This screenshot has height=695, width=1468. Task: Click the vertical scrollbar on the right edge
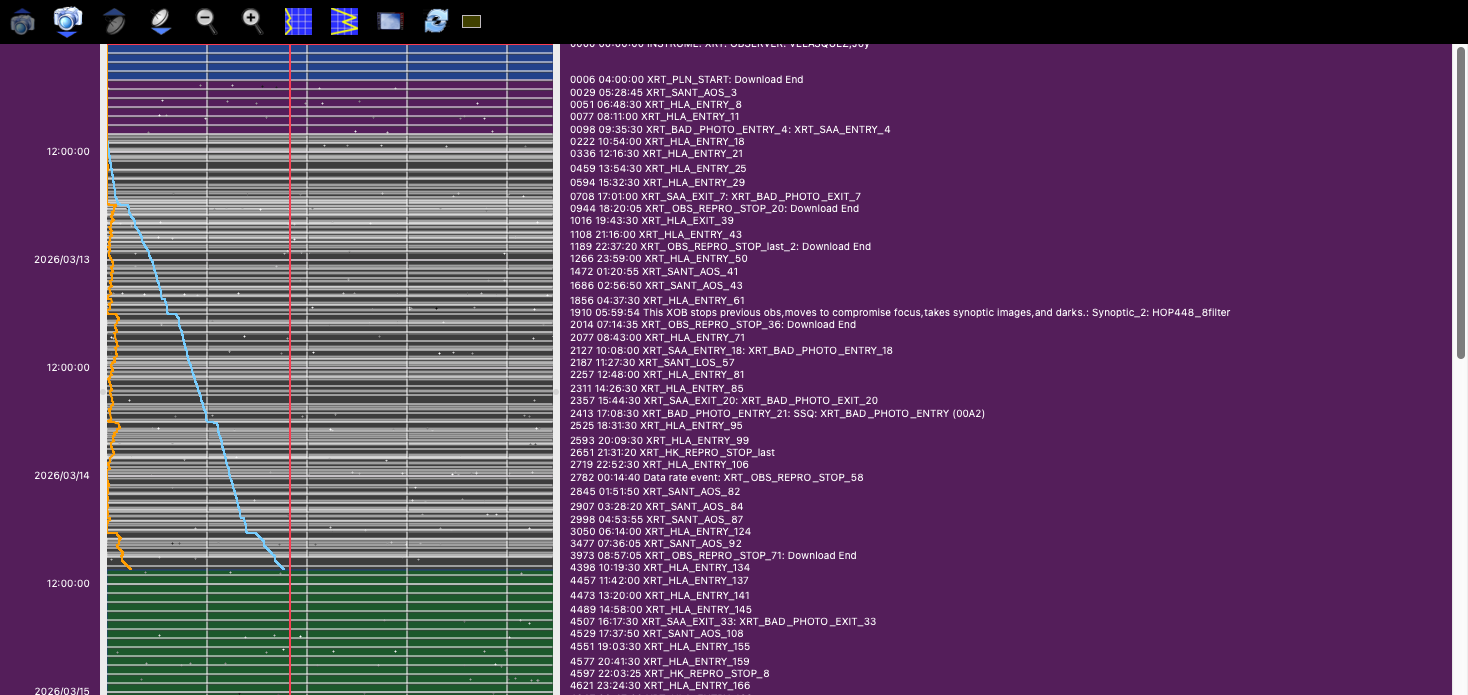[x=1461, y=200]
